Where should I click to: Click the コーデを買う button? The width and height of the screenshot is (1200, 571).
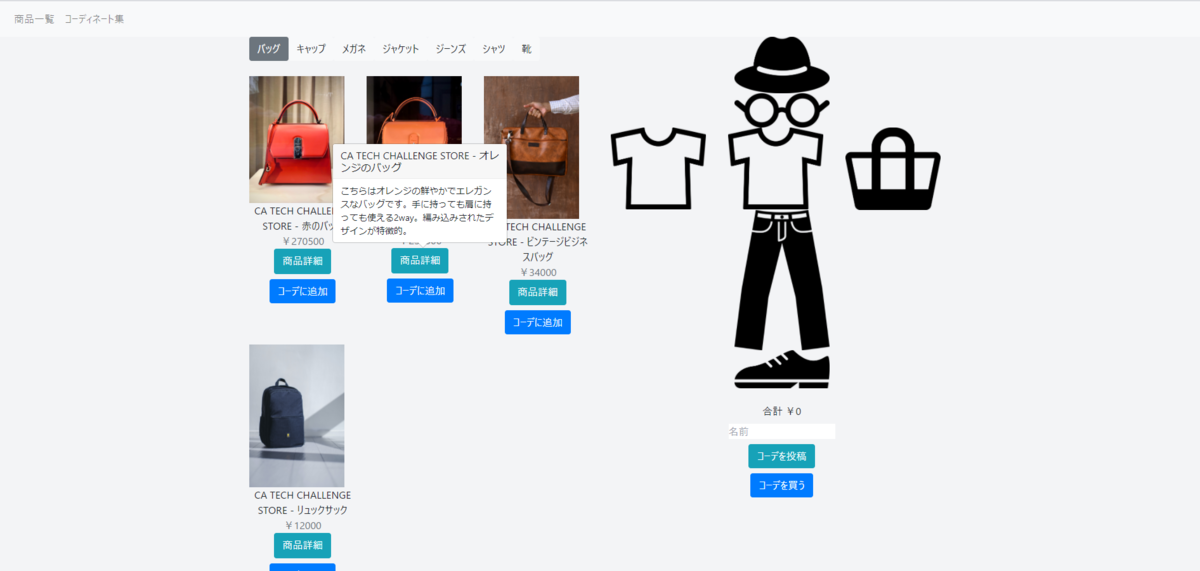(x=782, y=485)
